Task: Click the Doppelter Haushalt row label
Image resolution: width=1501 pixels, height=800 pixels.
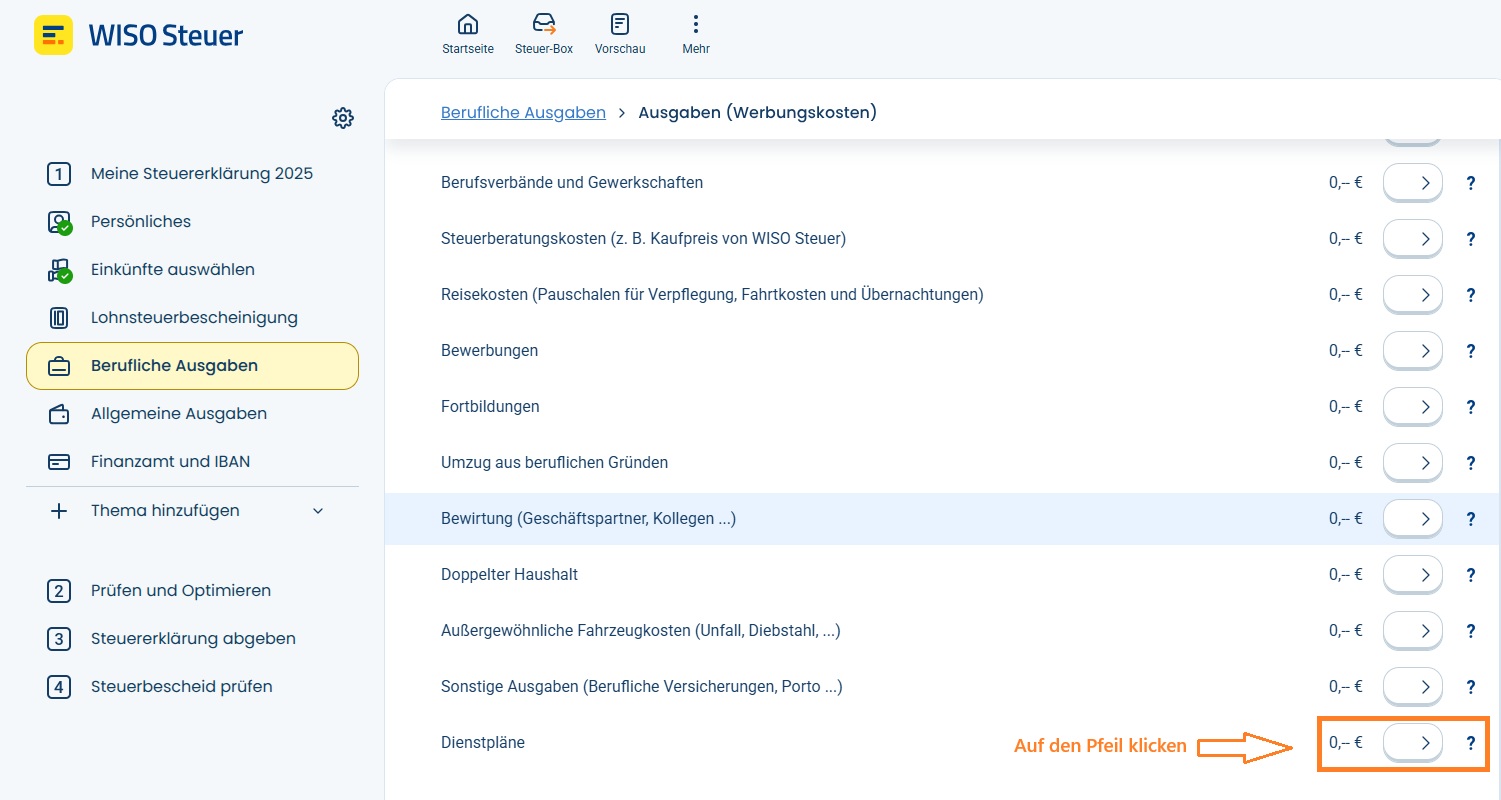Action: point(509,575)
